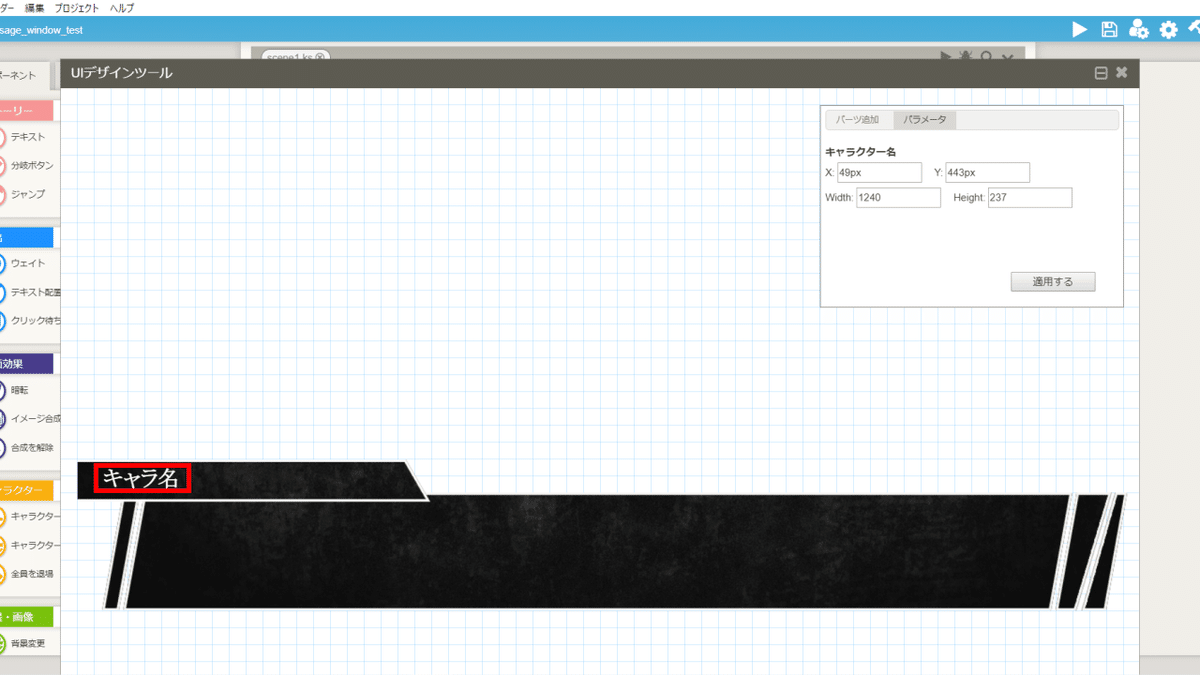Collapse the UIデザインツール window
Screen dimensions: 1200x675
(1101, 73)
